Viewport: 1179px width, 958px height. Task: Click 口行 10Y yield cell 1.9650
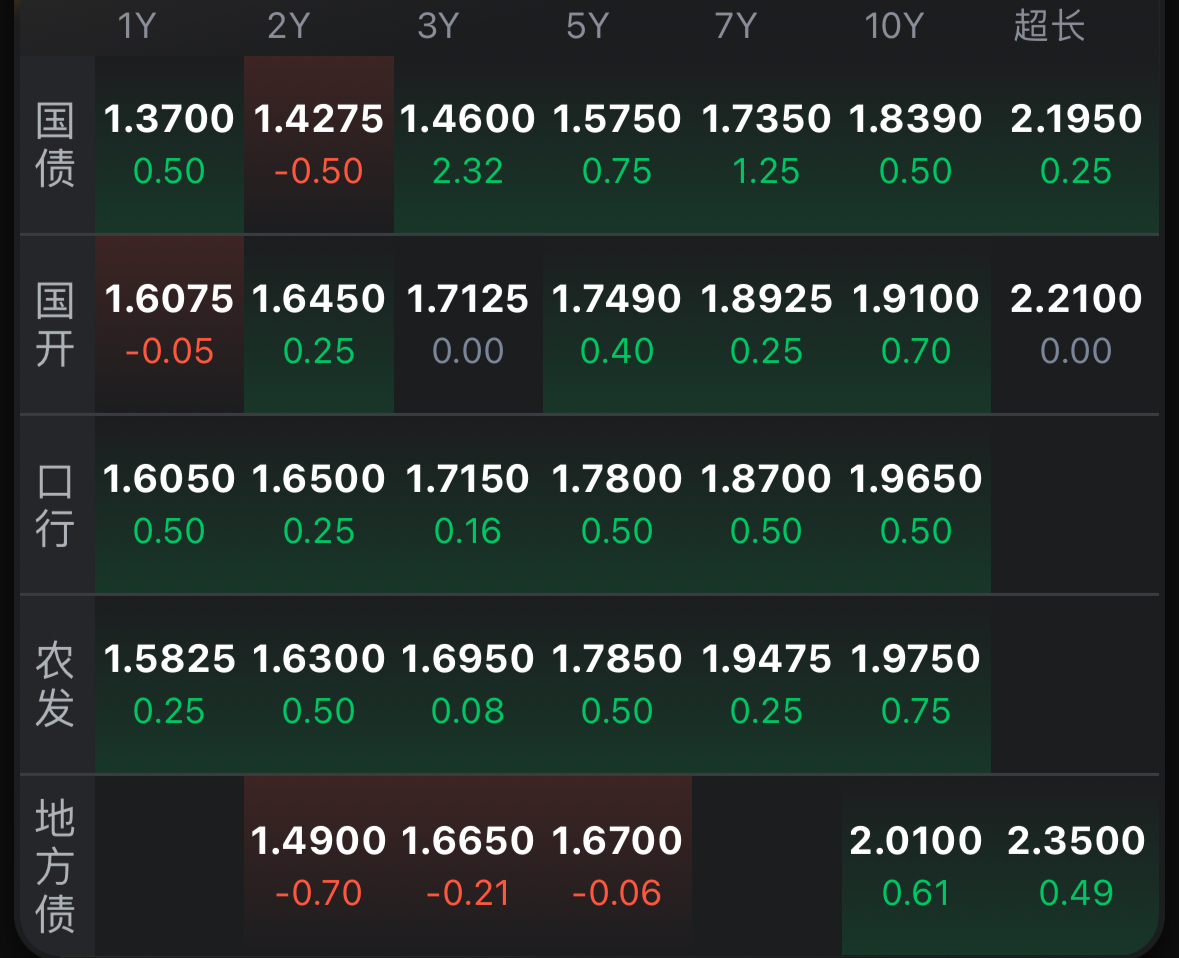(916, 504)
